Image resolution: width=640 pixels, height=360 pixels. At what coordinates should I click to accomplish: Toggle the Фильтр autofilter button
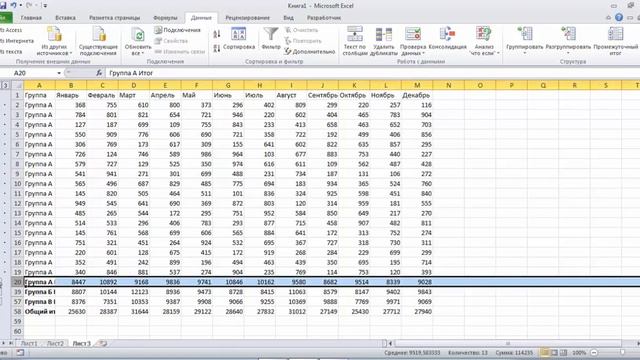pos(271,39)
